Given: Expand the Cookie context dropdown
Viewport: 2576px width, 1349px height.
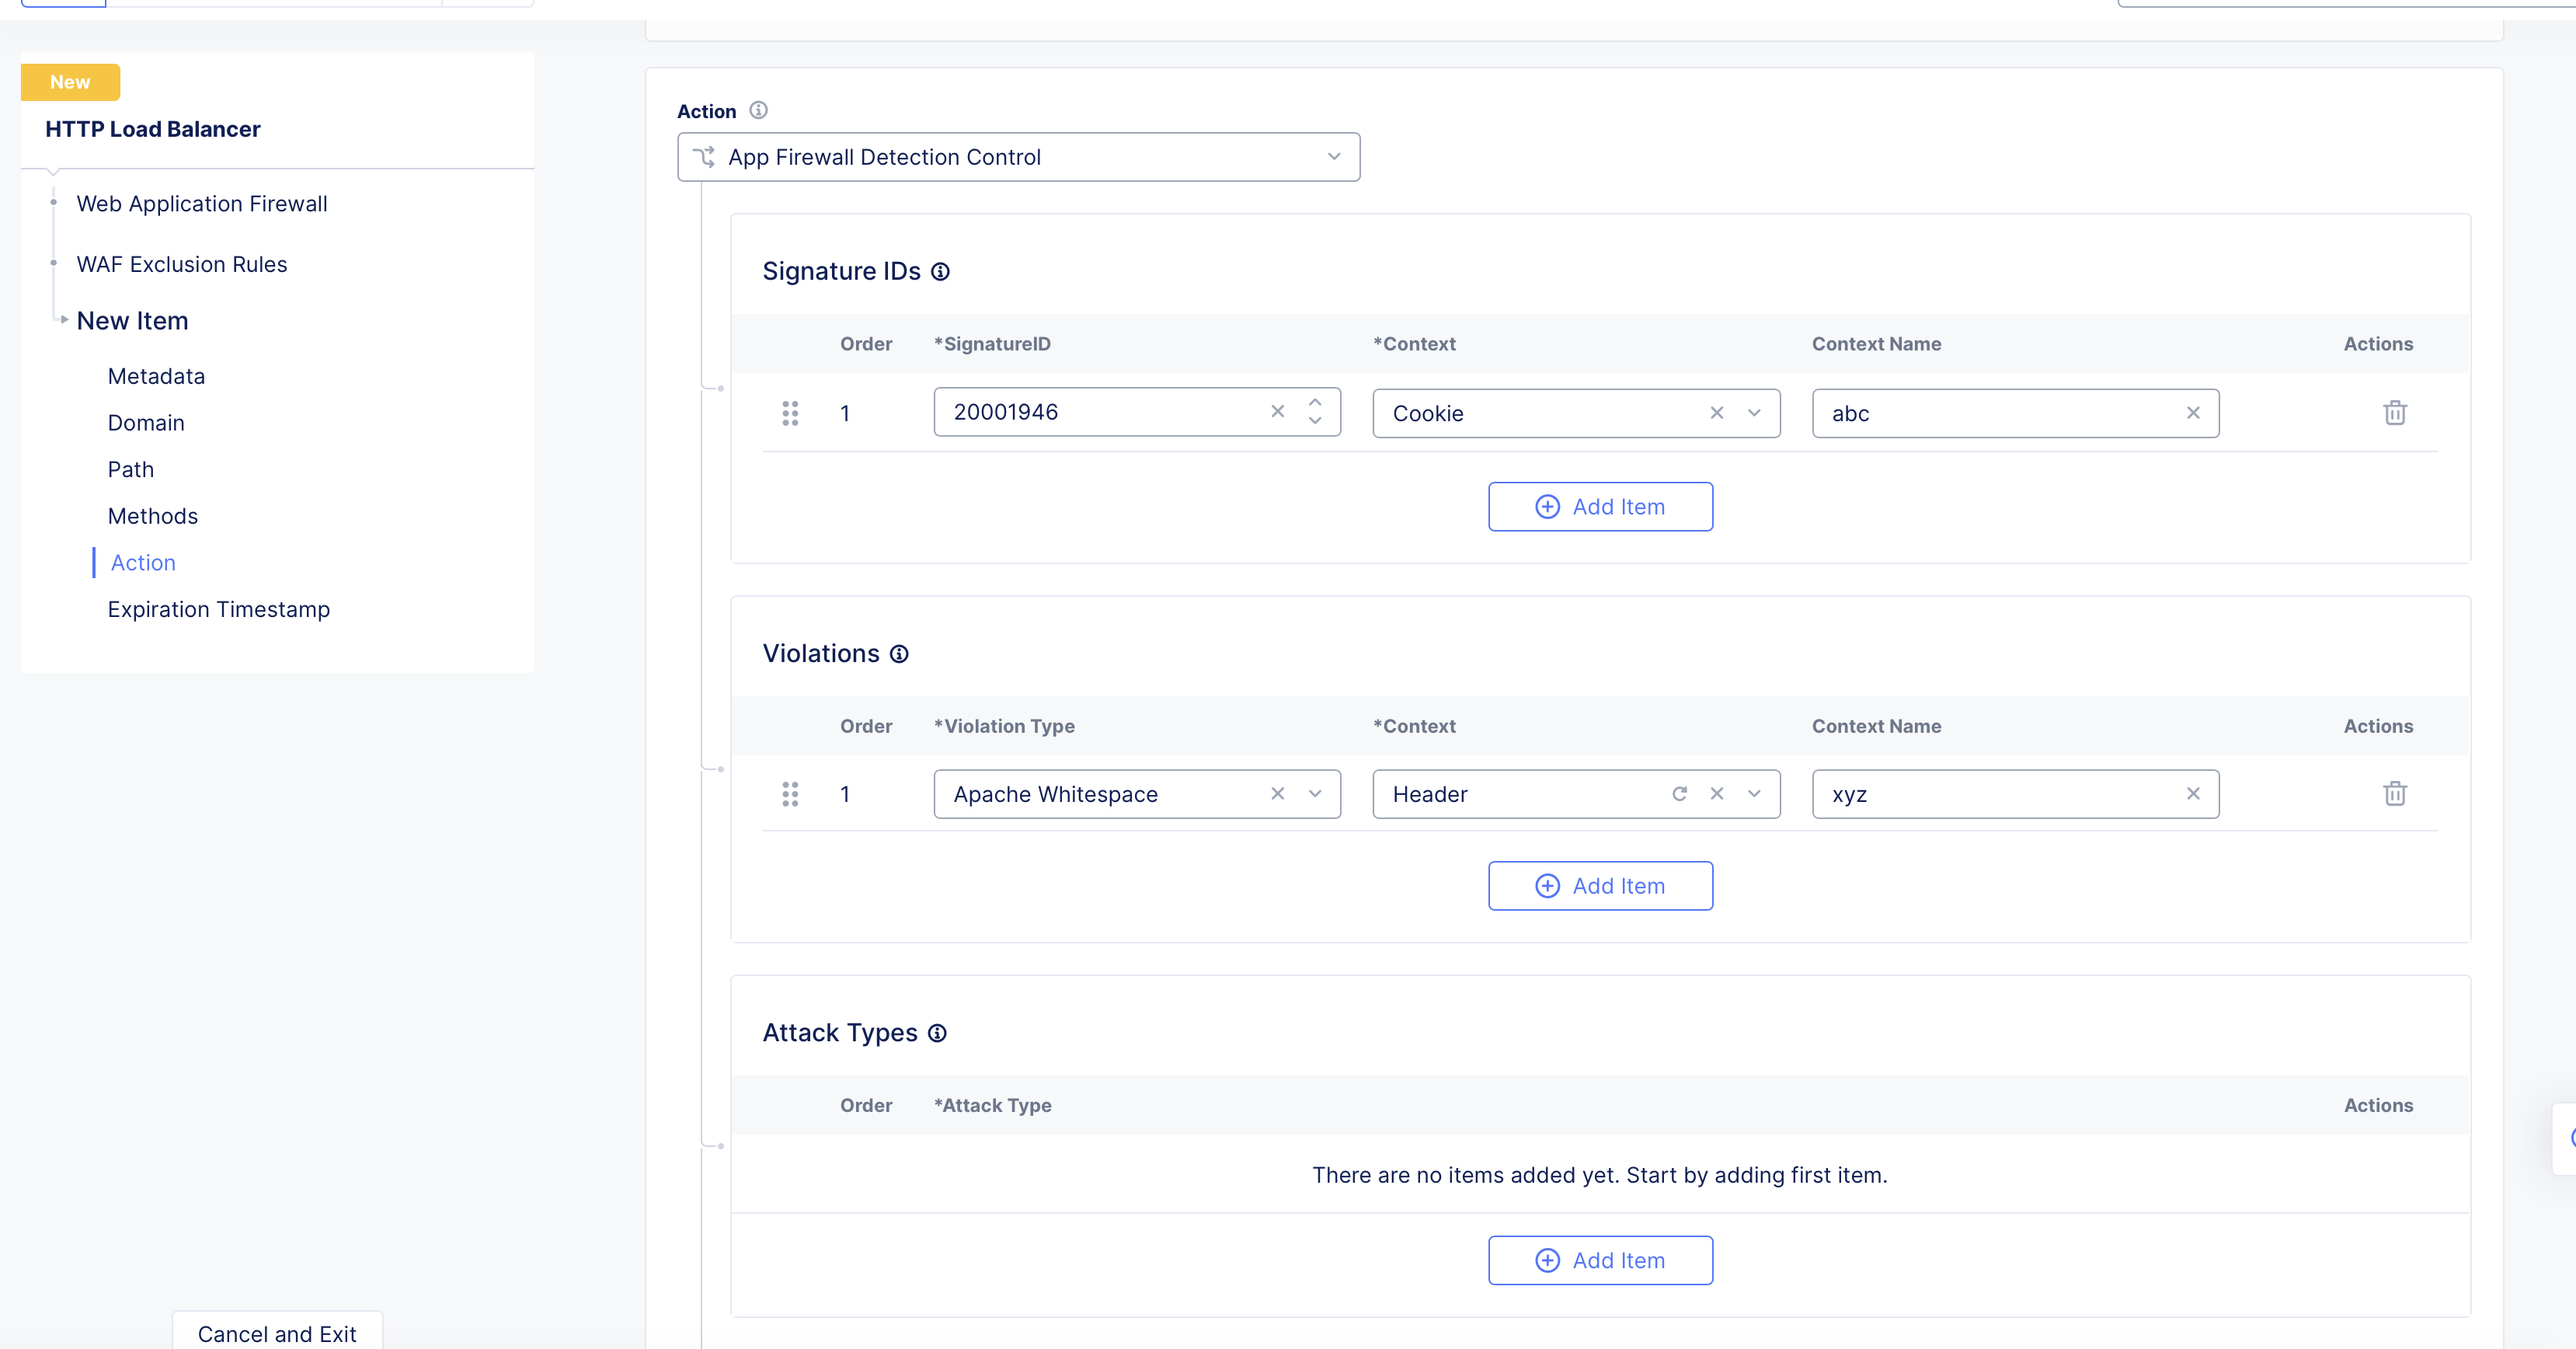Looking at the screenshot, I should (x=1753, y=413).
